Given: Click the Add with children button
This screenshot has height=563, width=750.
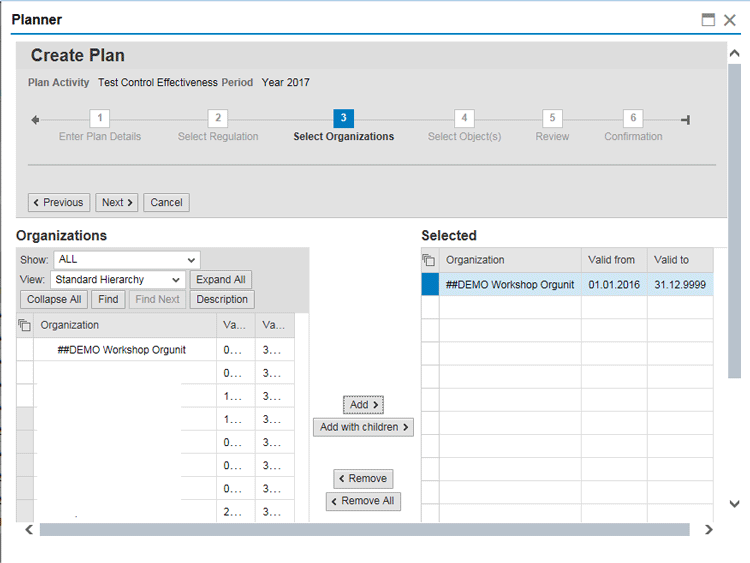Looking at the screenshot, I should pyautogui.click(x=363, y=427).
